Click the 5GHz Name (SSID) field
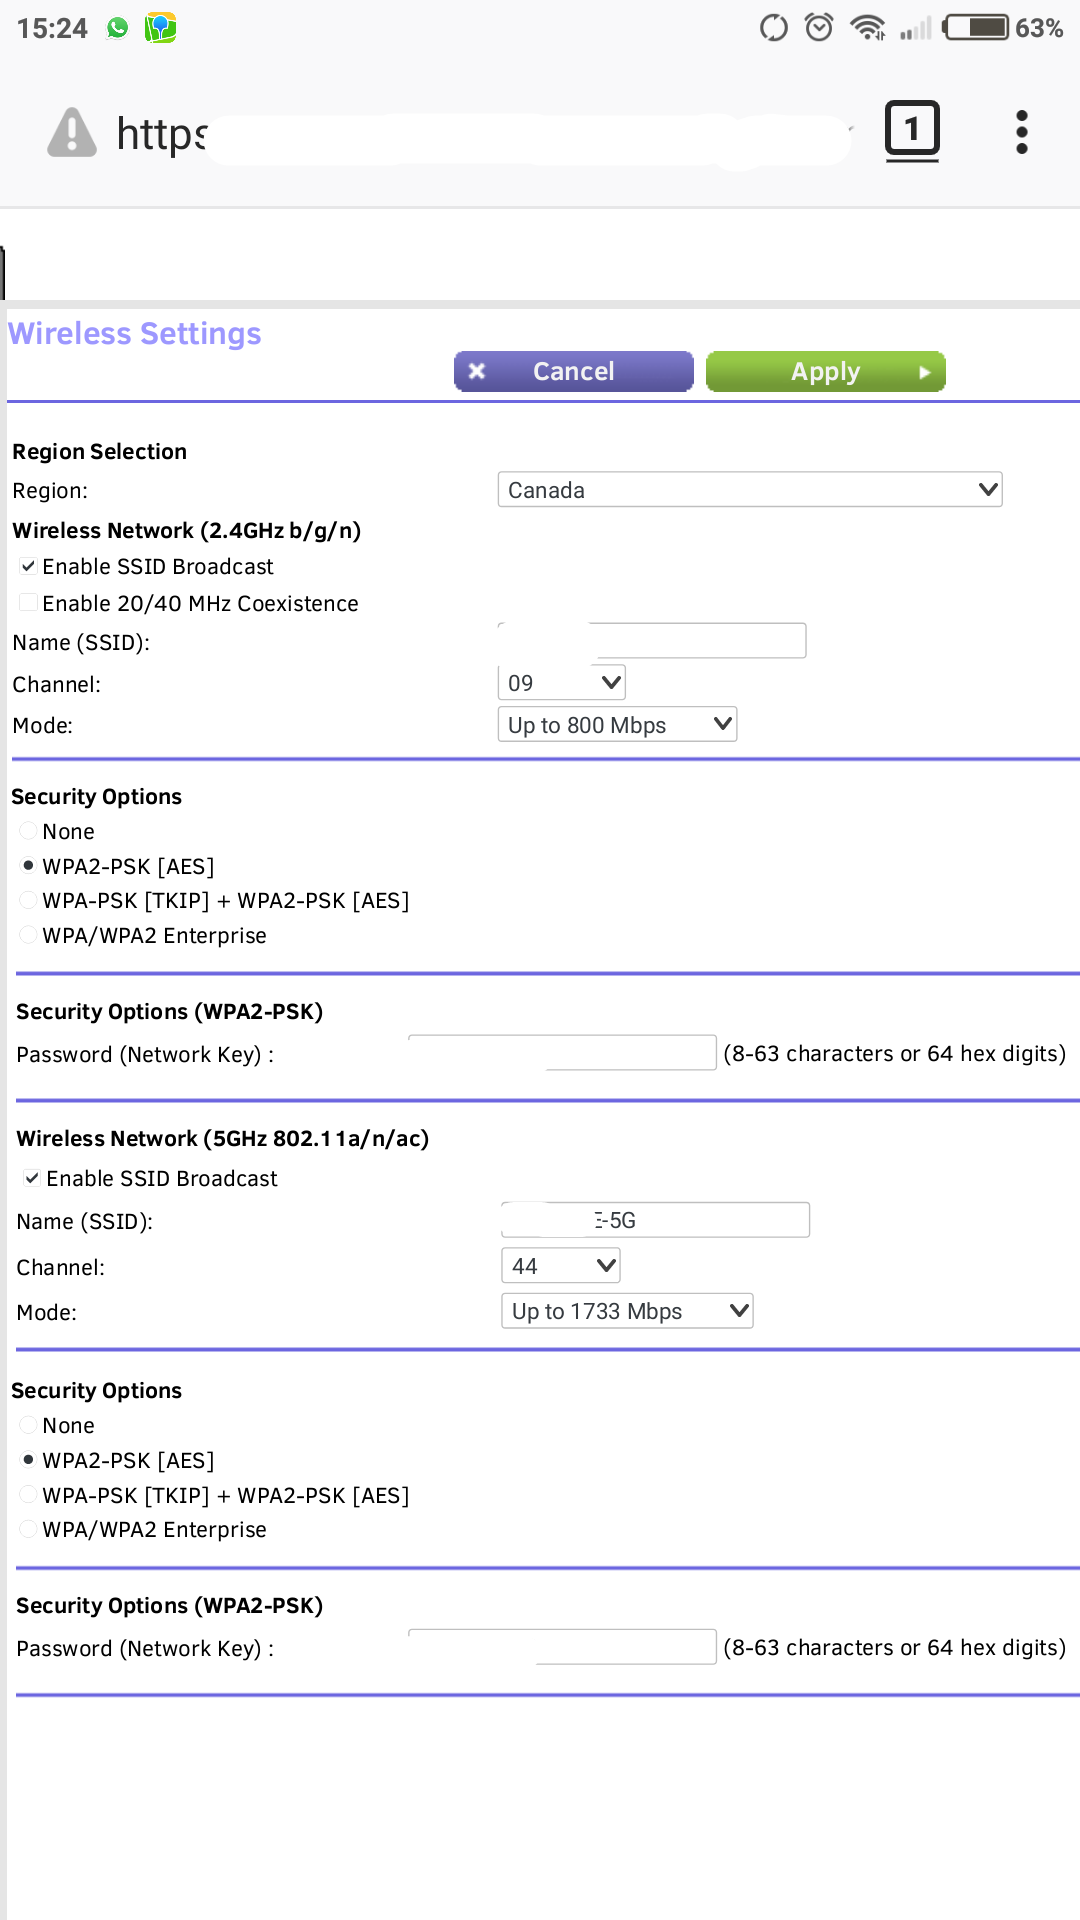Screen dimensions: 1080x1920 (655, 1221)
